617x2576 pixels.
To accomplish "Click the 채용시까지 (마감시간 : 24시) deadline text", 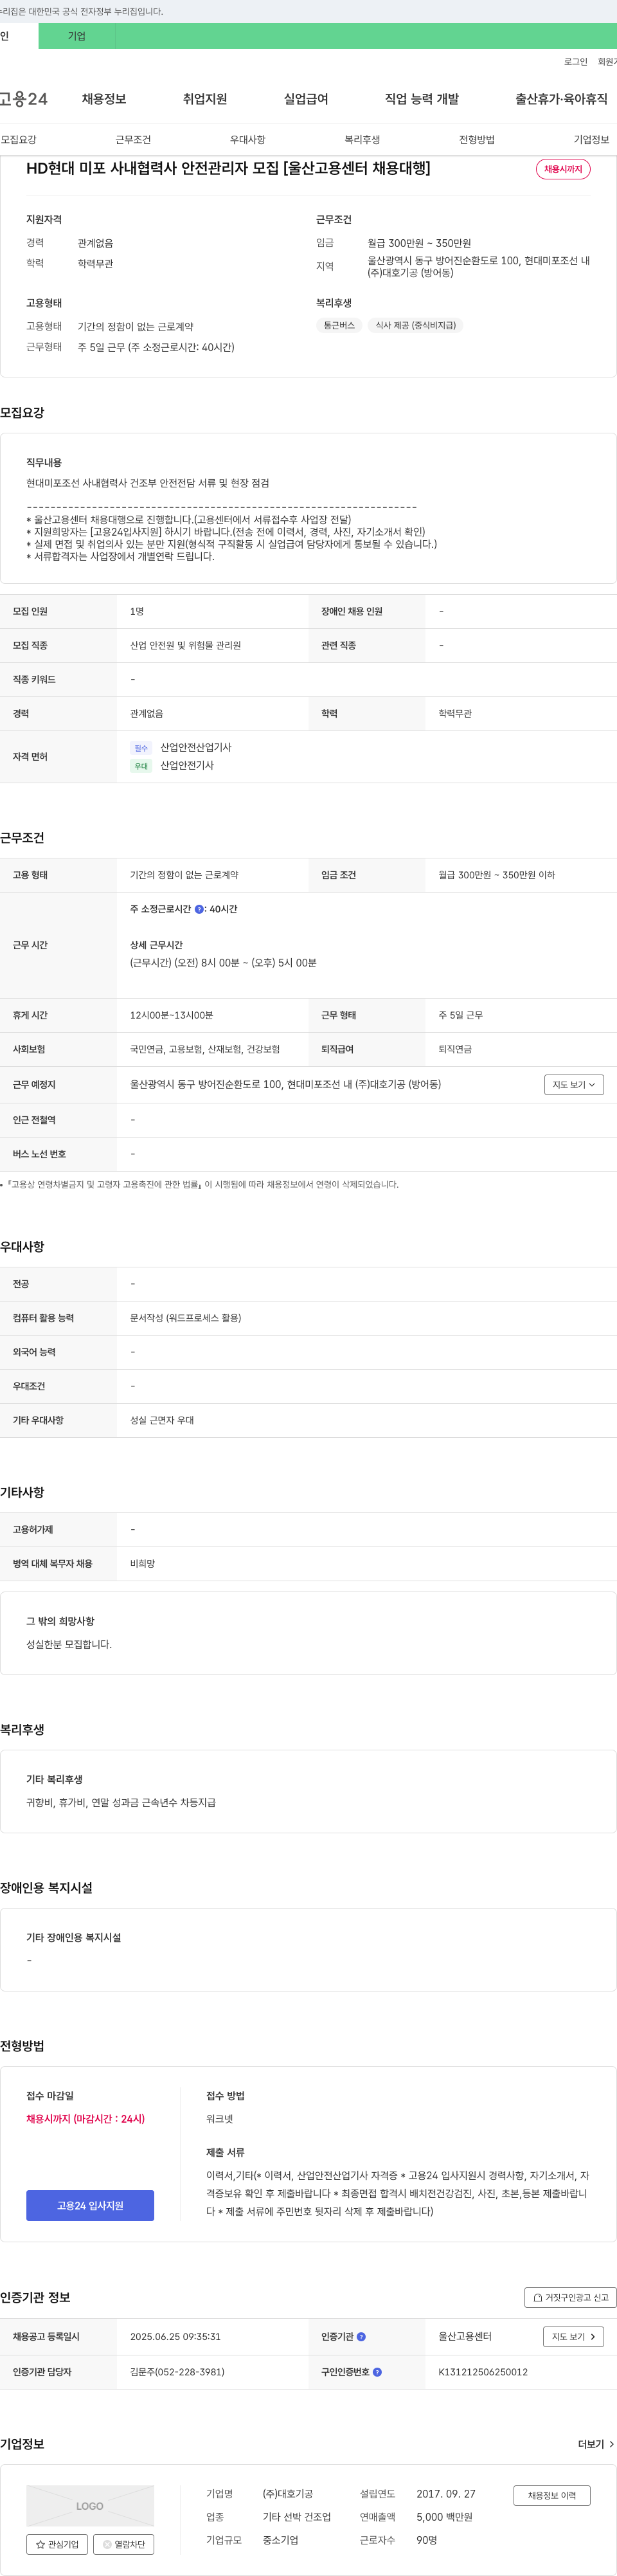I will 85,2119.
